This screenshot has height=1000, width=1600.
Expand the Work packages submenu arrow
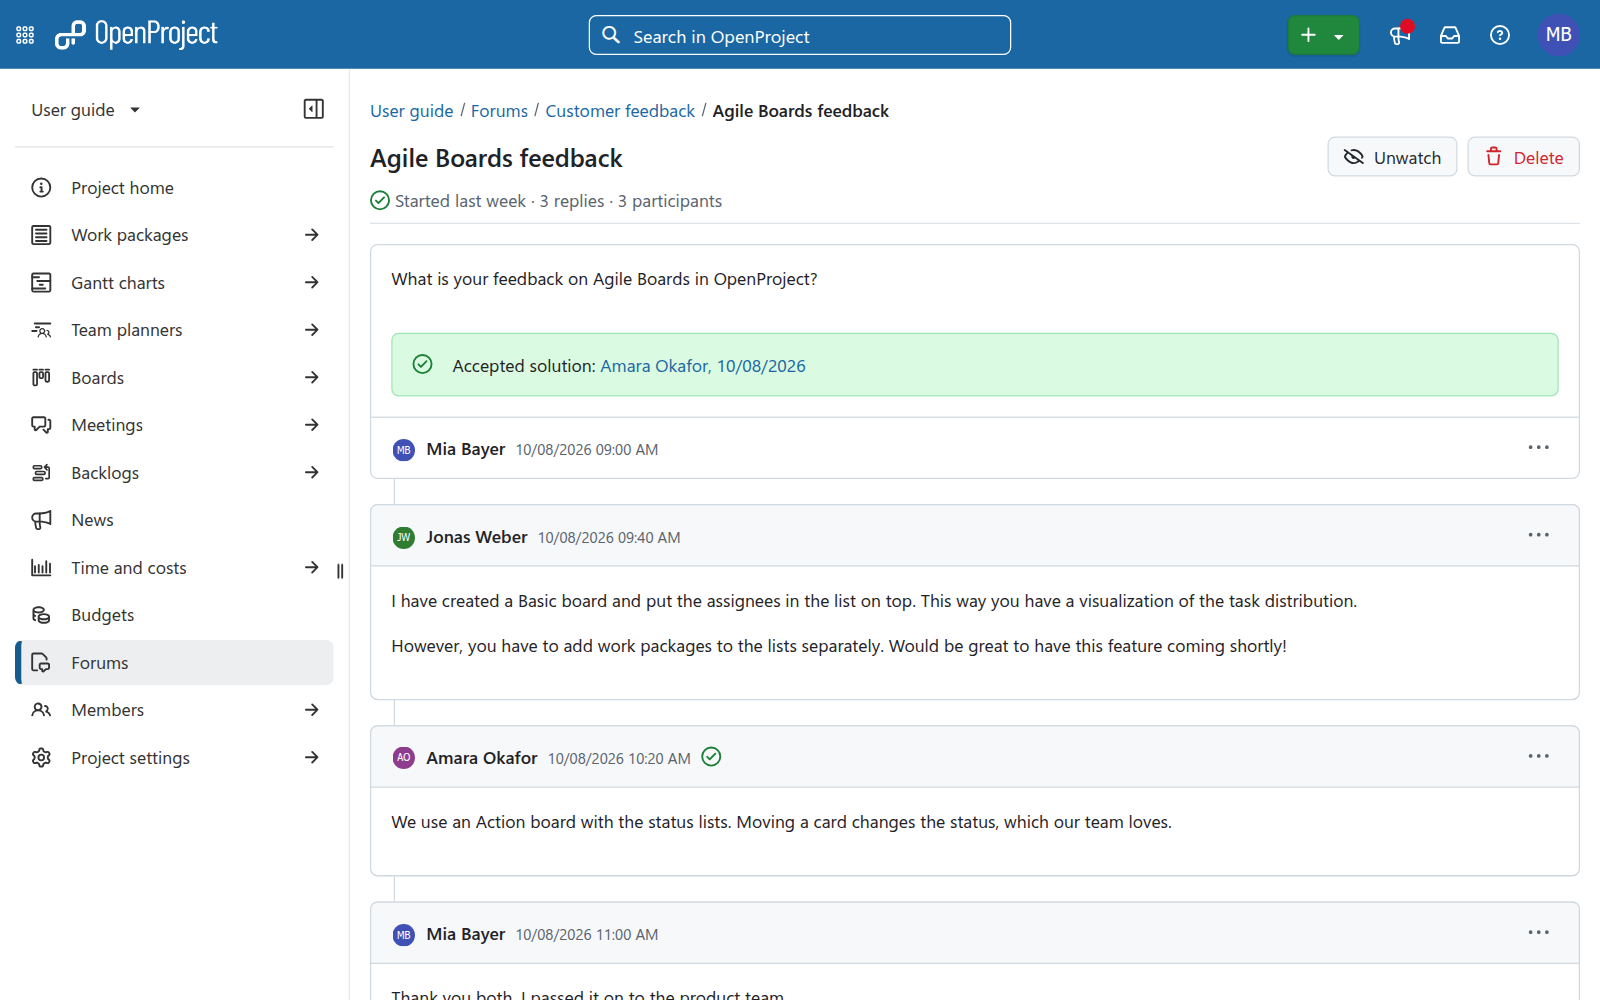[x=312, y=235]
